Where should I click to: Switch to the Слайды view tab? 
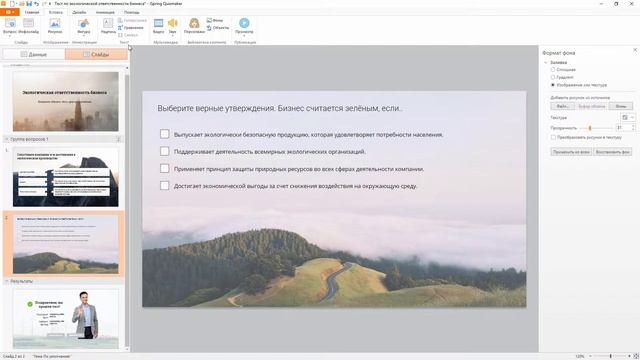[96, 54]
